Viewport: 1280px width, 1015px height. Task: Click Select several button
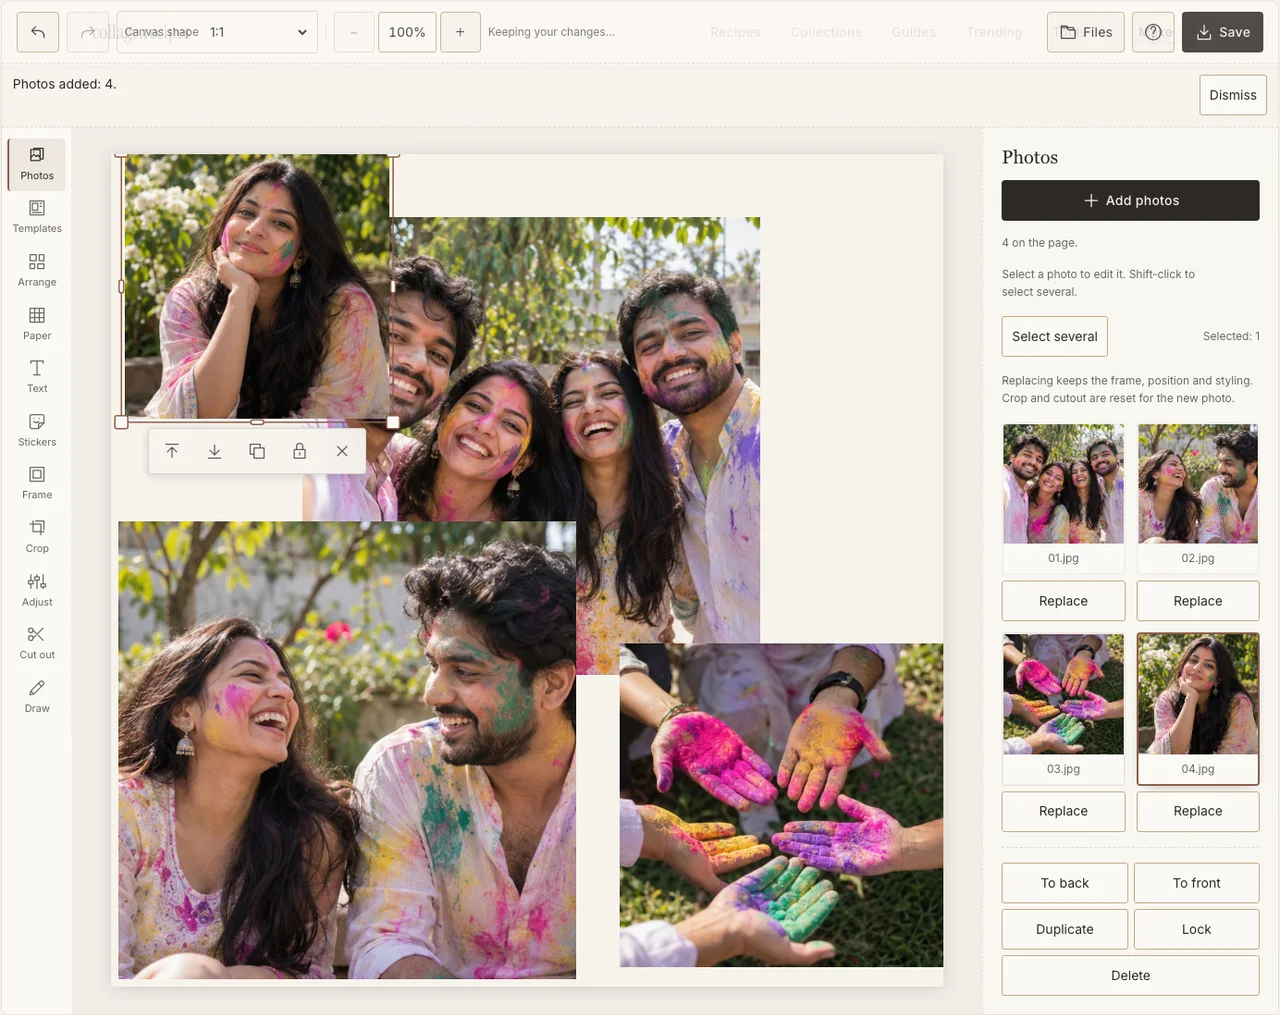(1054, 336)
